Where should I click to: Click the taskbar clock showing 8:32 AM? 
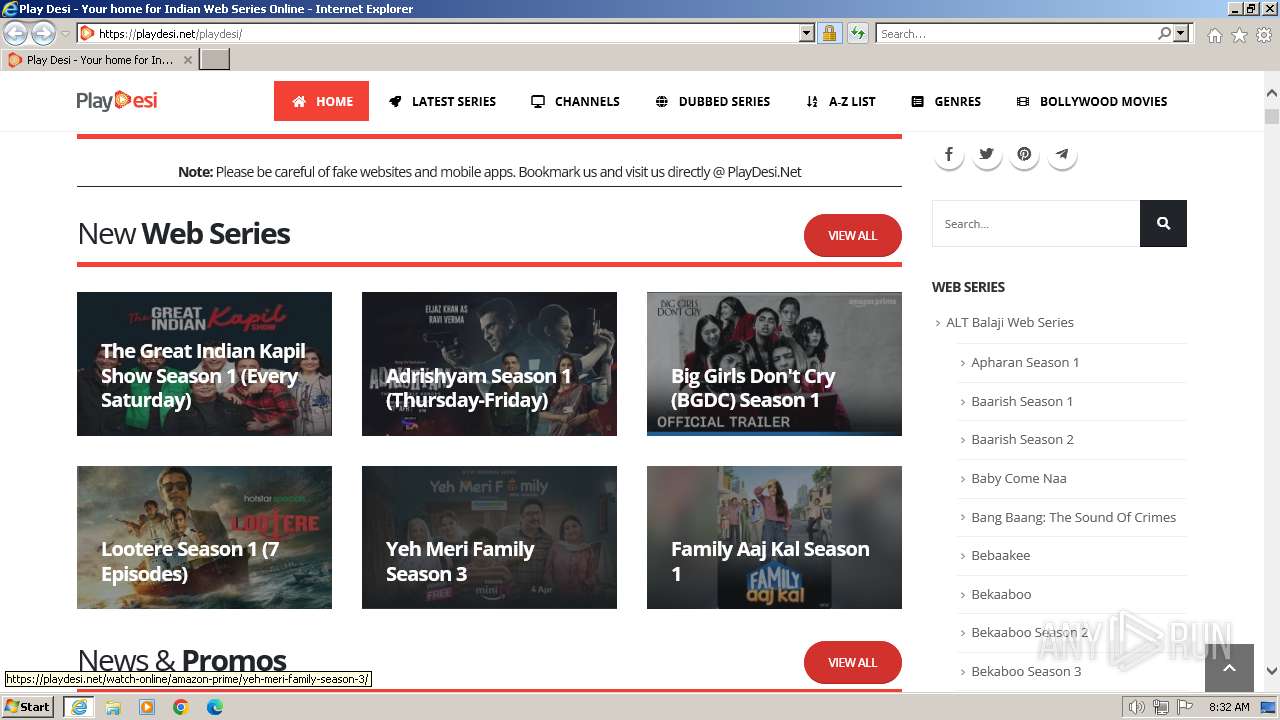coord(1229,707)
